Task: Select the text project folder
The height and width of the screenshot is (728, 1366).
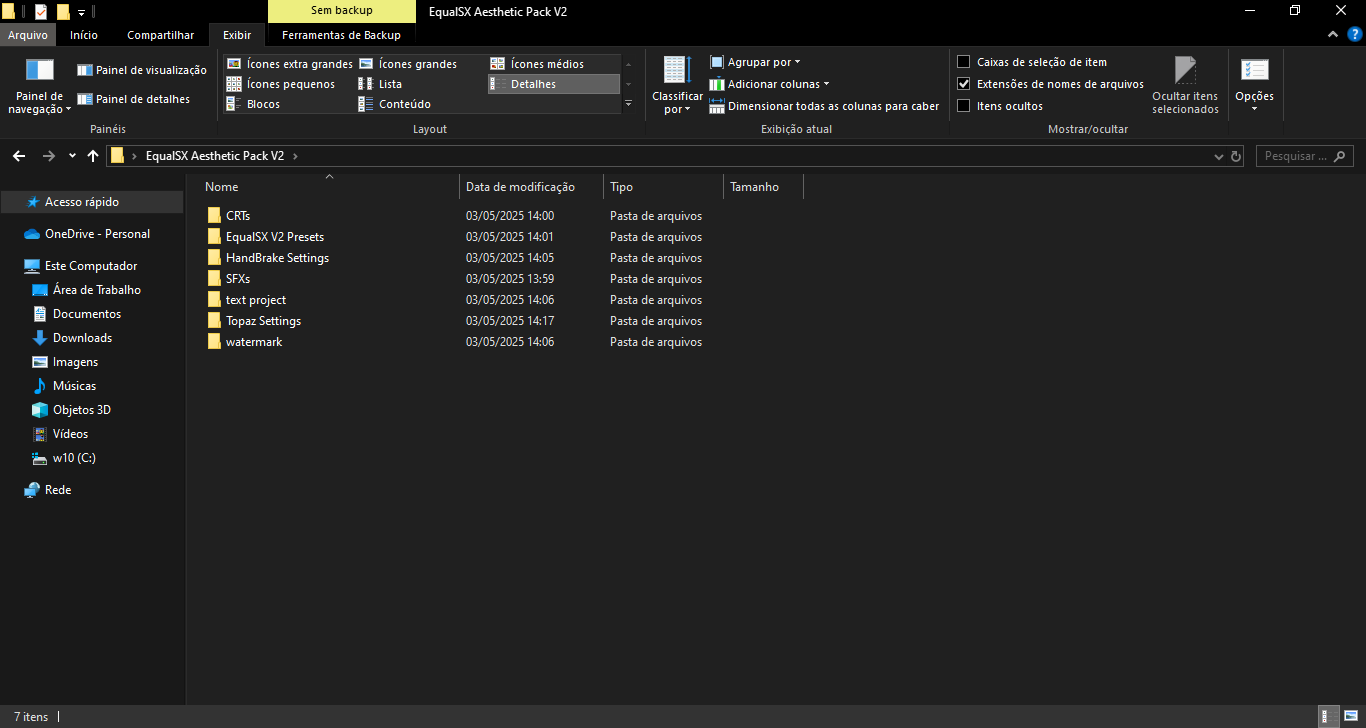Action: 256,300
